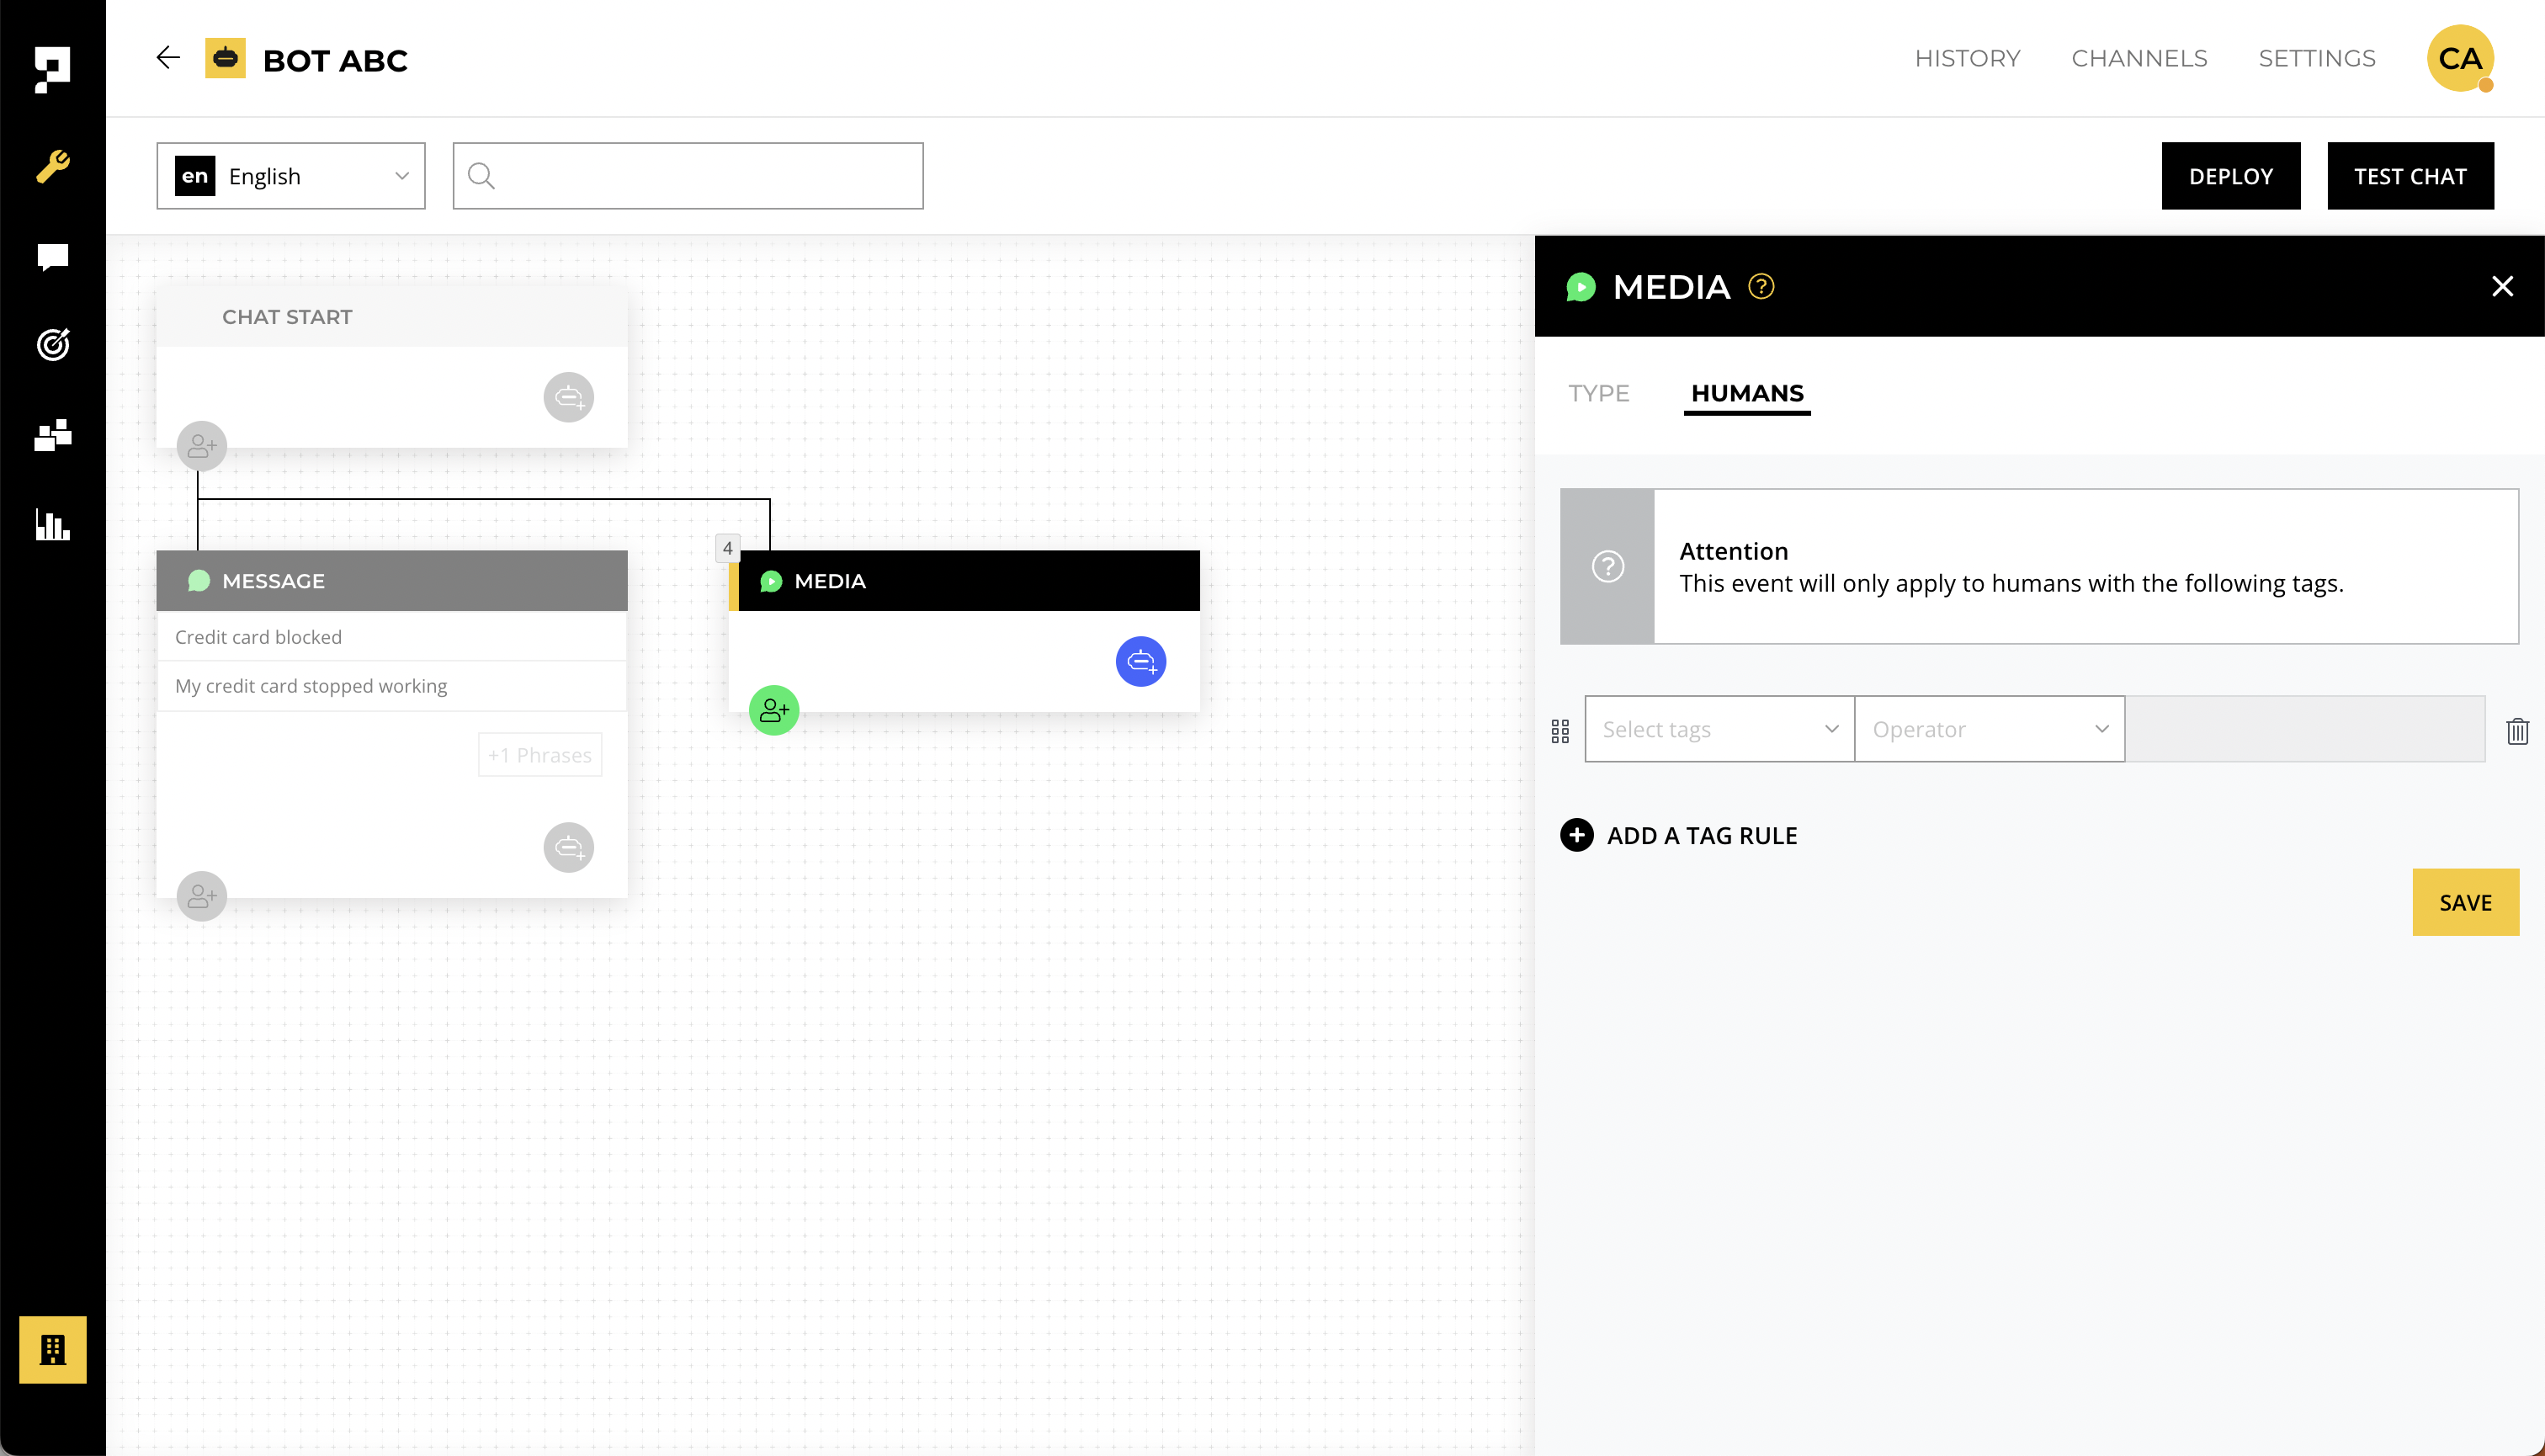Image resolution: width=2545 pixels, height=1456 pixels.
Task: Expand the Operator dropdown
Action: (x=1989, y=729)
